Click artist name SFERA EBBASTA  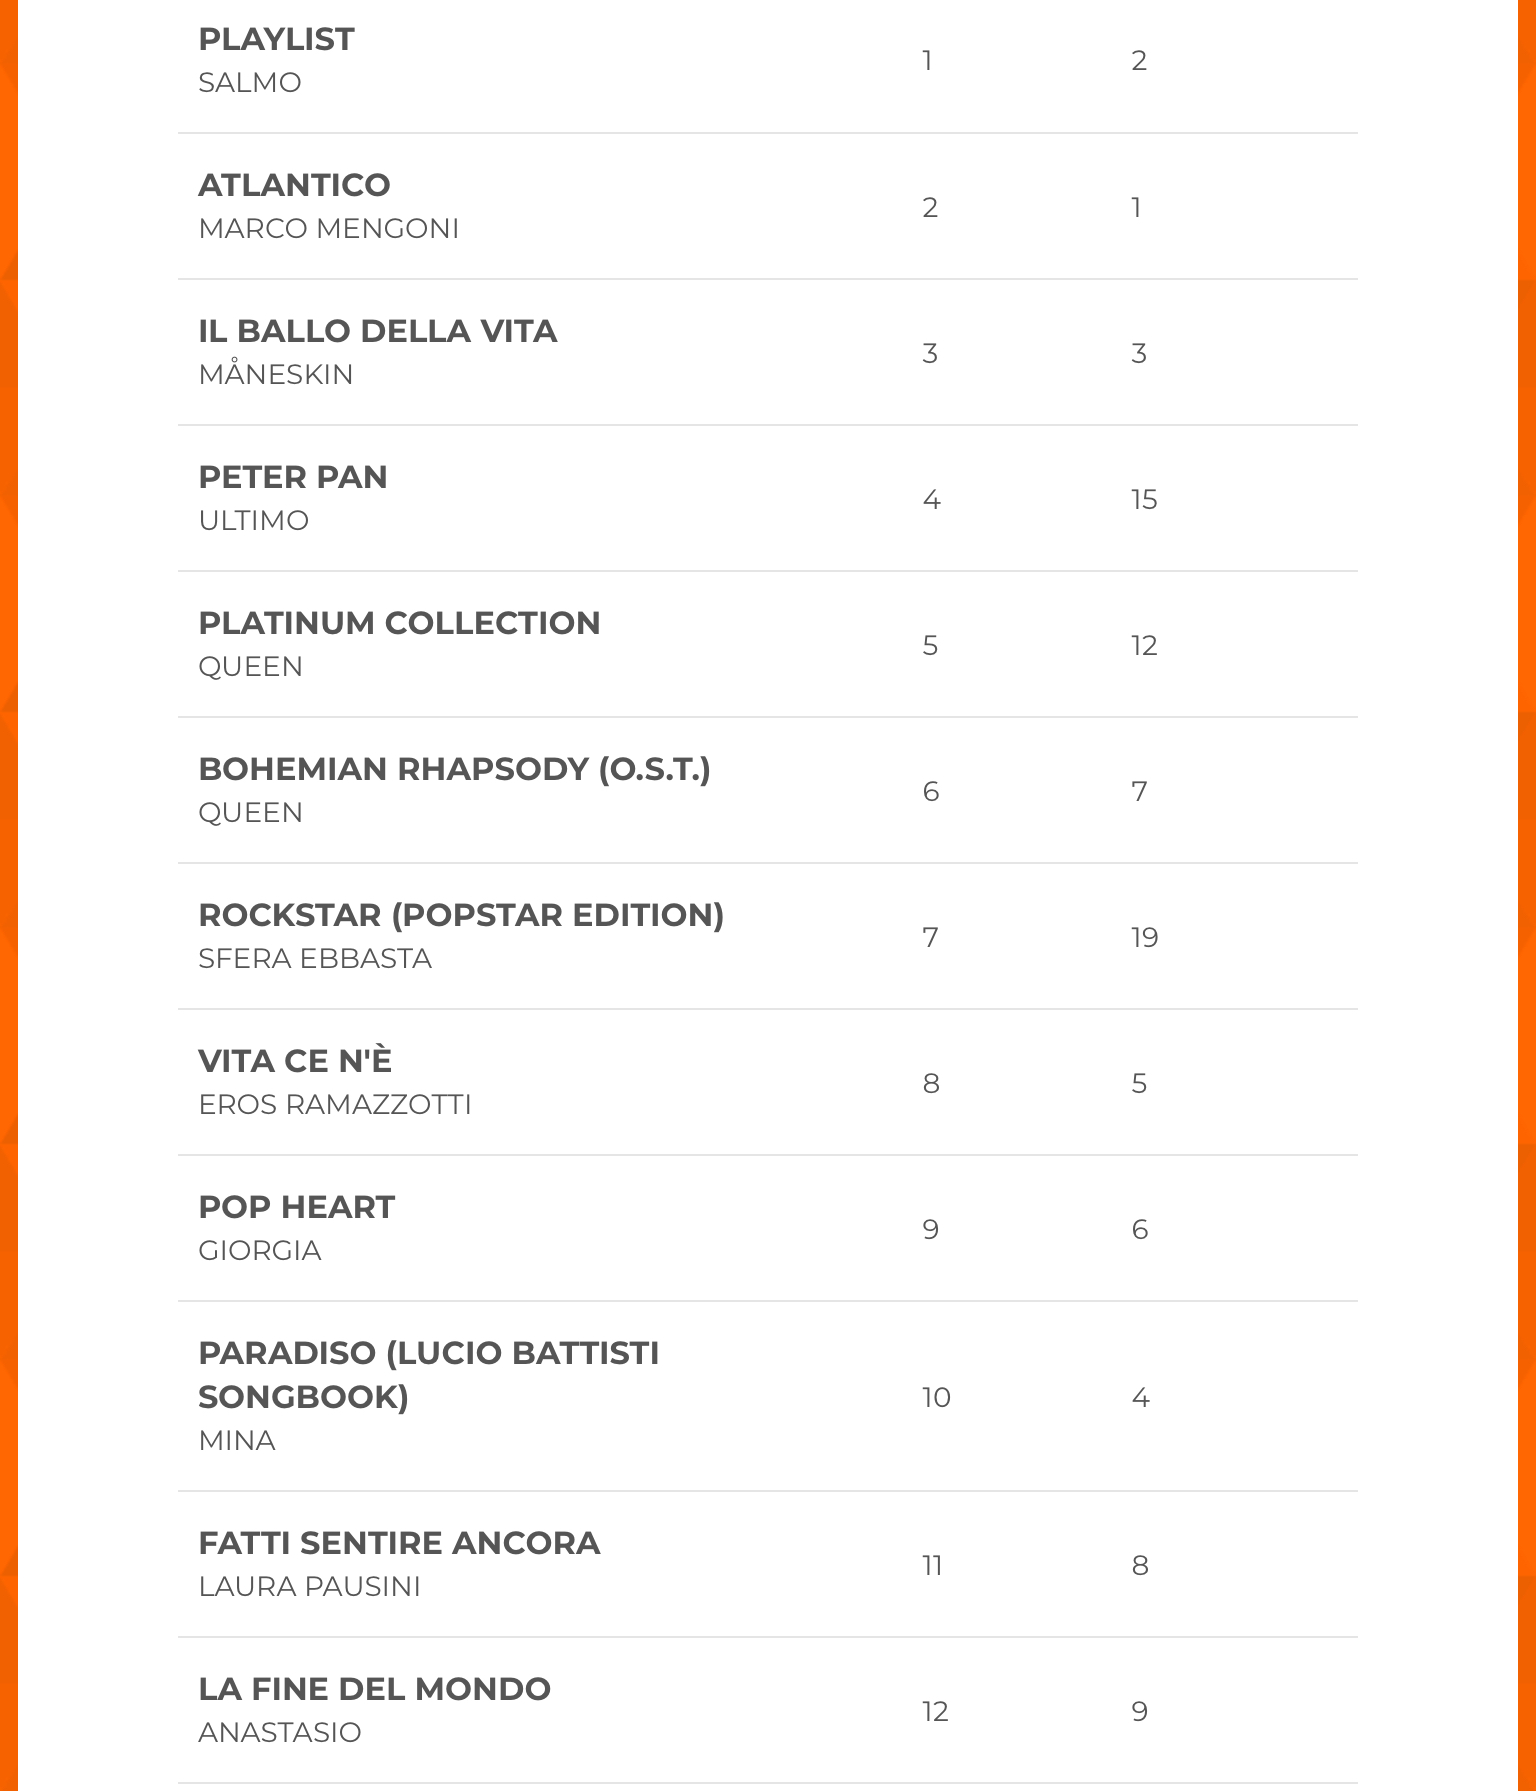[314, 959]
